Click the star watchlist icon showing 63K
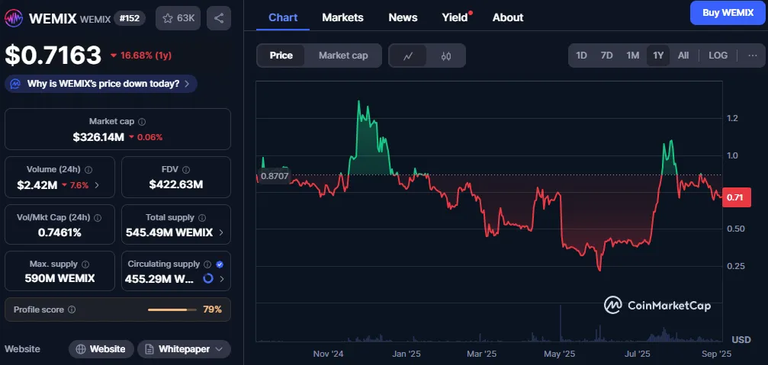The width and height of the screenshot is (768, 365). pos(178,18)
